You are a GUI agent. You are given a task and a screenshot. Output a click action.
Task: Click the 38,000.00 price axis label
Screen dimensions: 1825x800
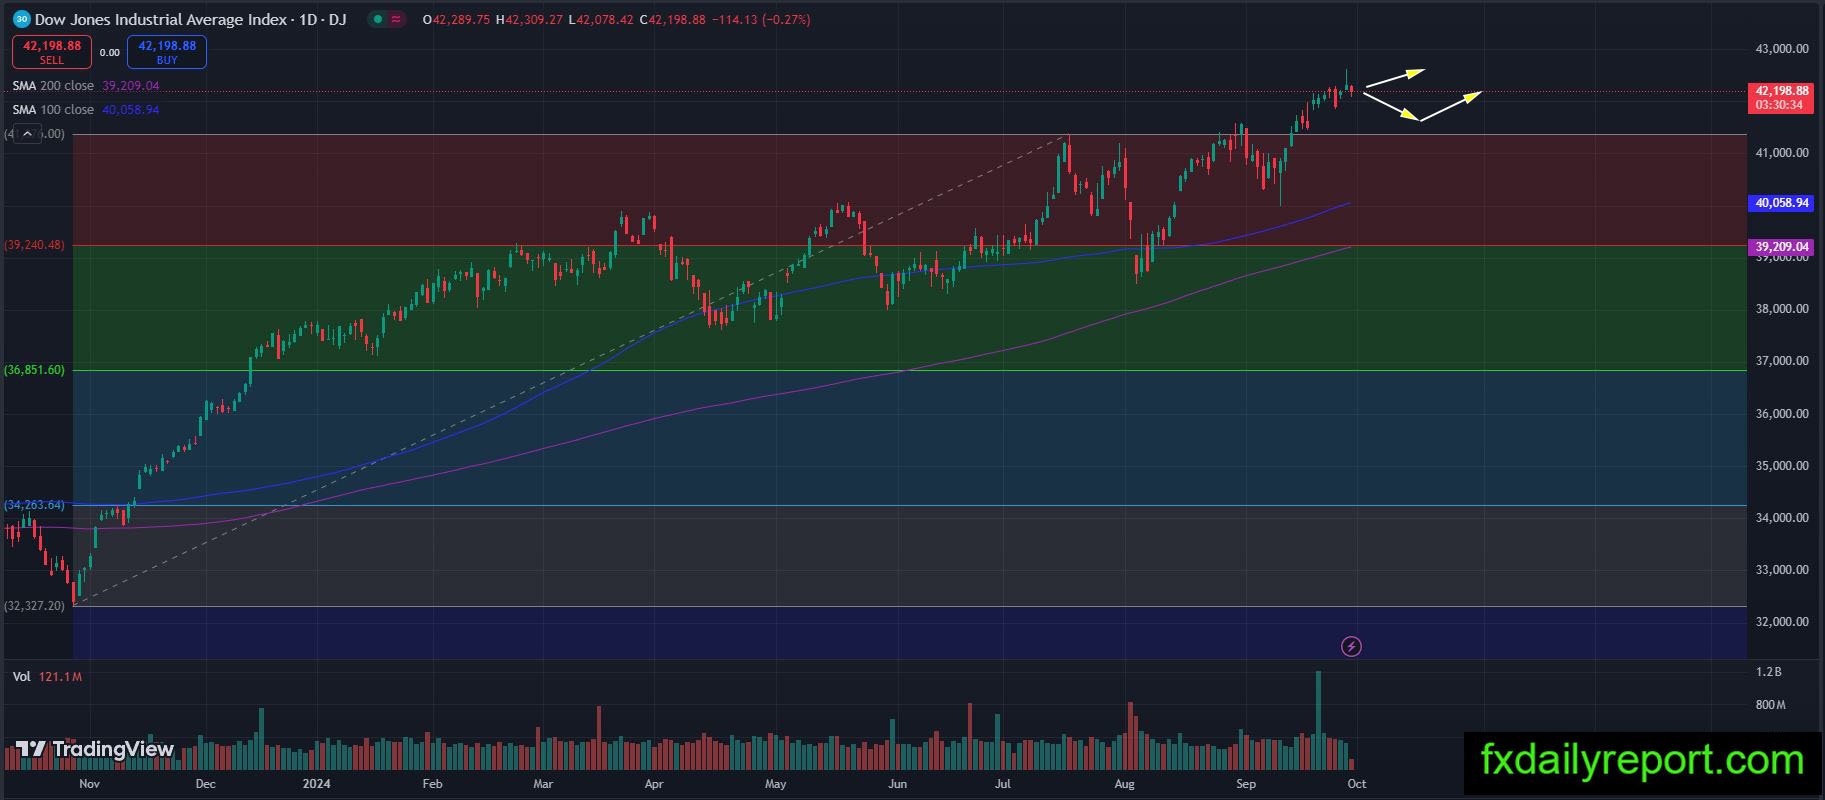[1782, 309]
